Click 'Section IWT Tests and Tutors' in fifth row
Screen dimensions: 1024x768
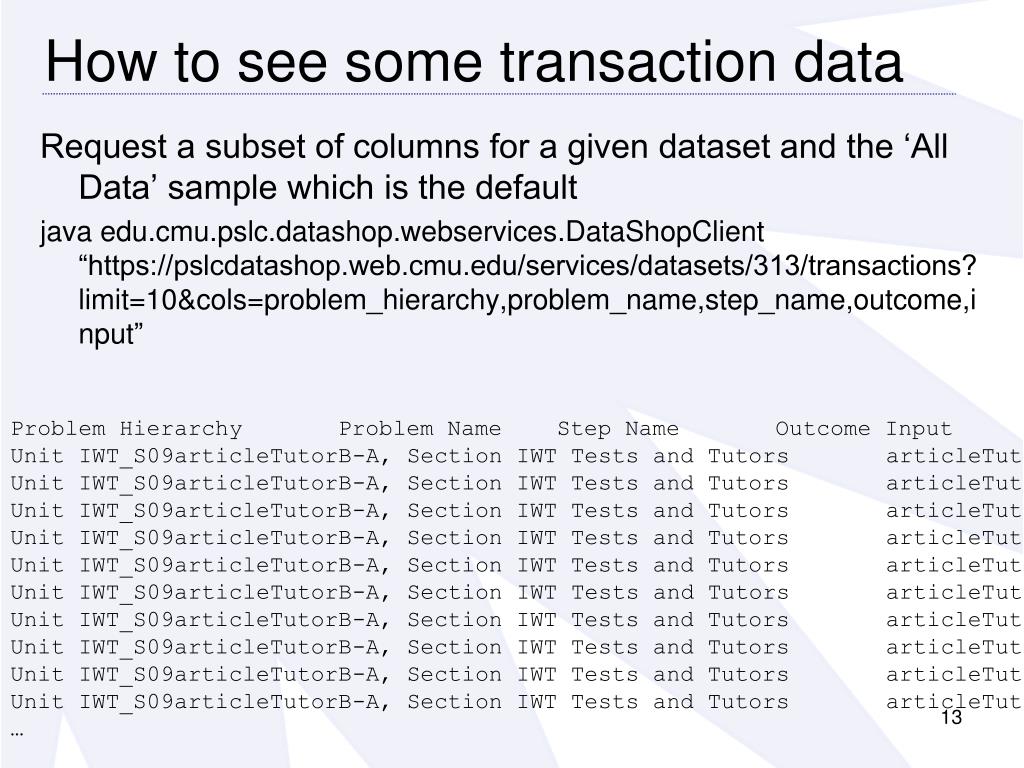[598, 566]
